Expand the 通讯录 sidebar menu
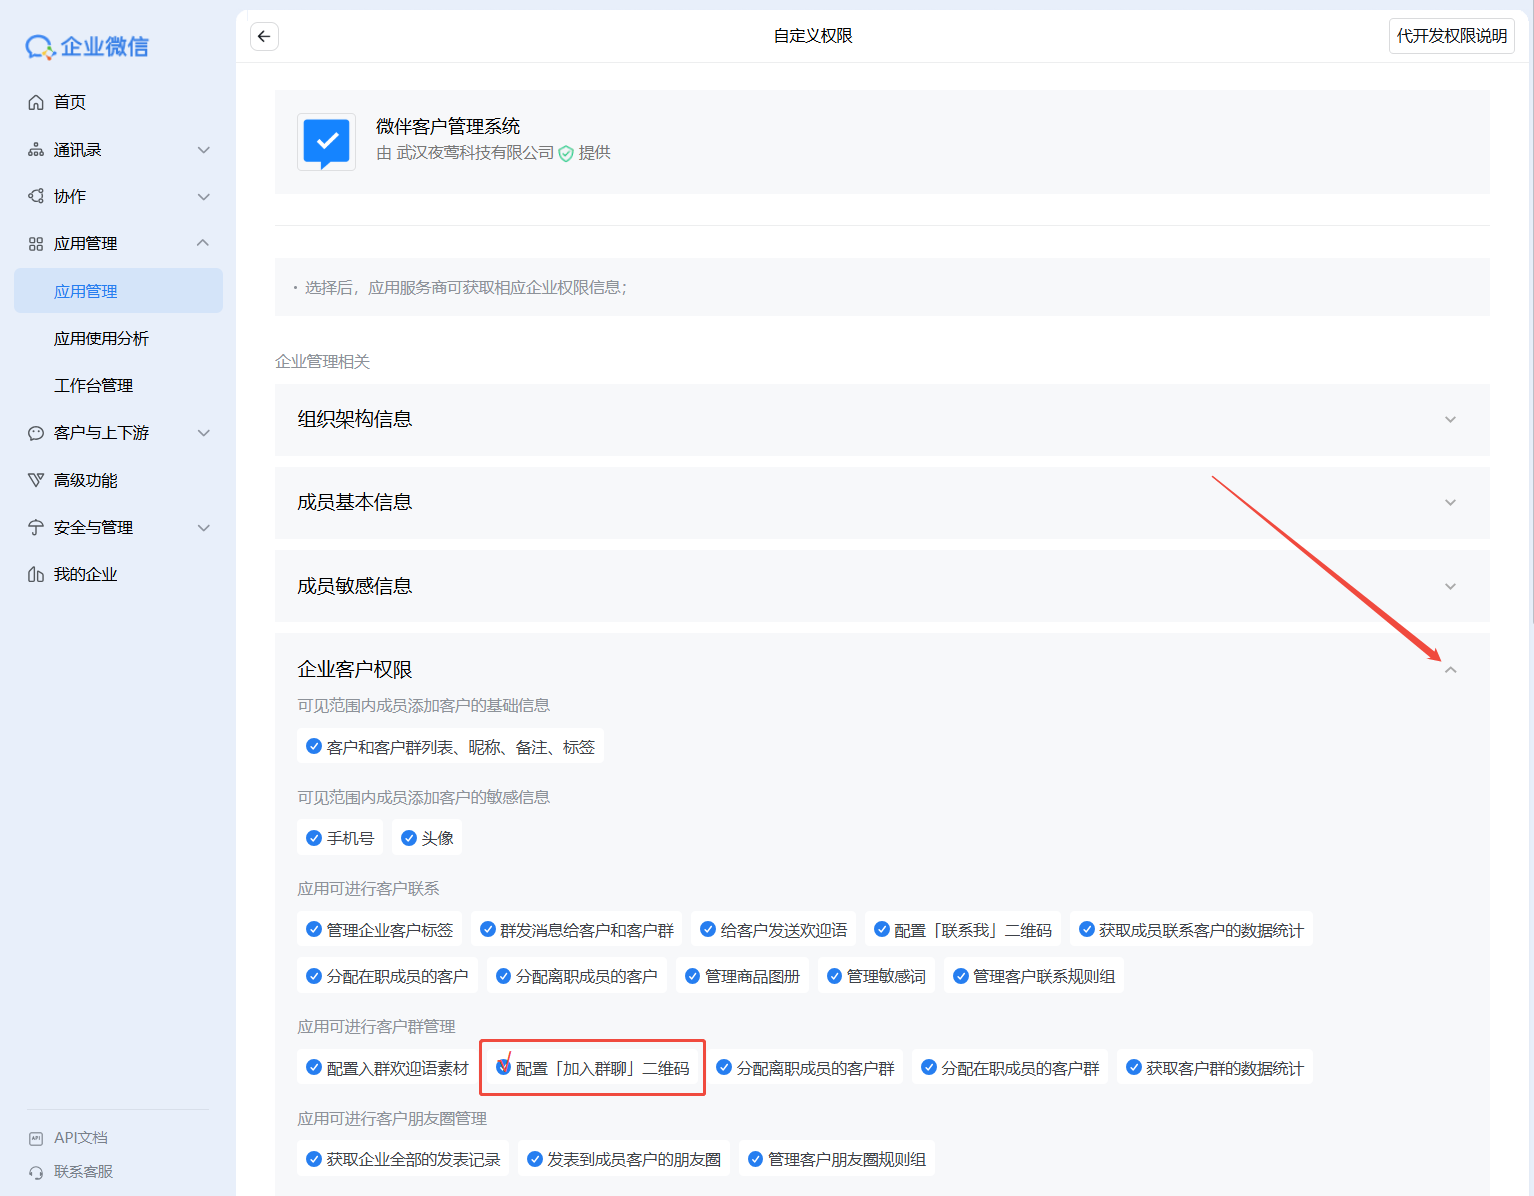 [204, 150]
